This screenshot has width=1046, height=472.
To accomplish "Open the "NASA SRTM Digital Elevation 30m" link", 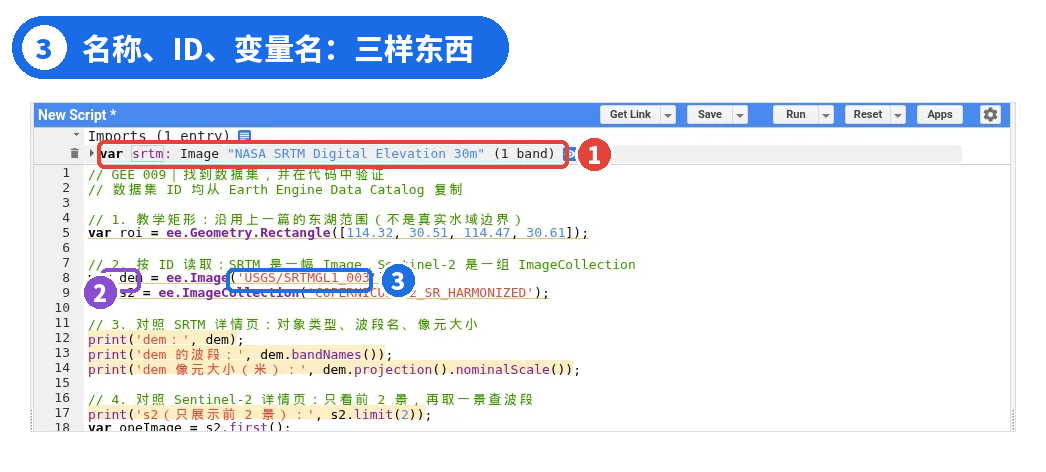I will (x=356, y=154).
